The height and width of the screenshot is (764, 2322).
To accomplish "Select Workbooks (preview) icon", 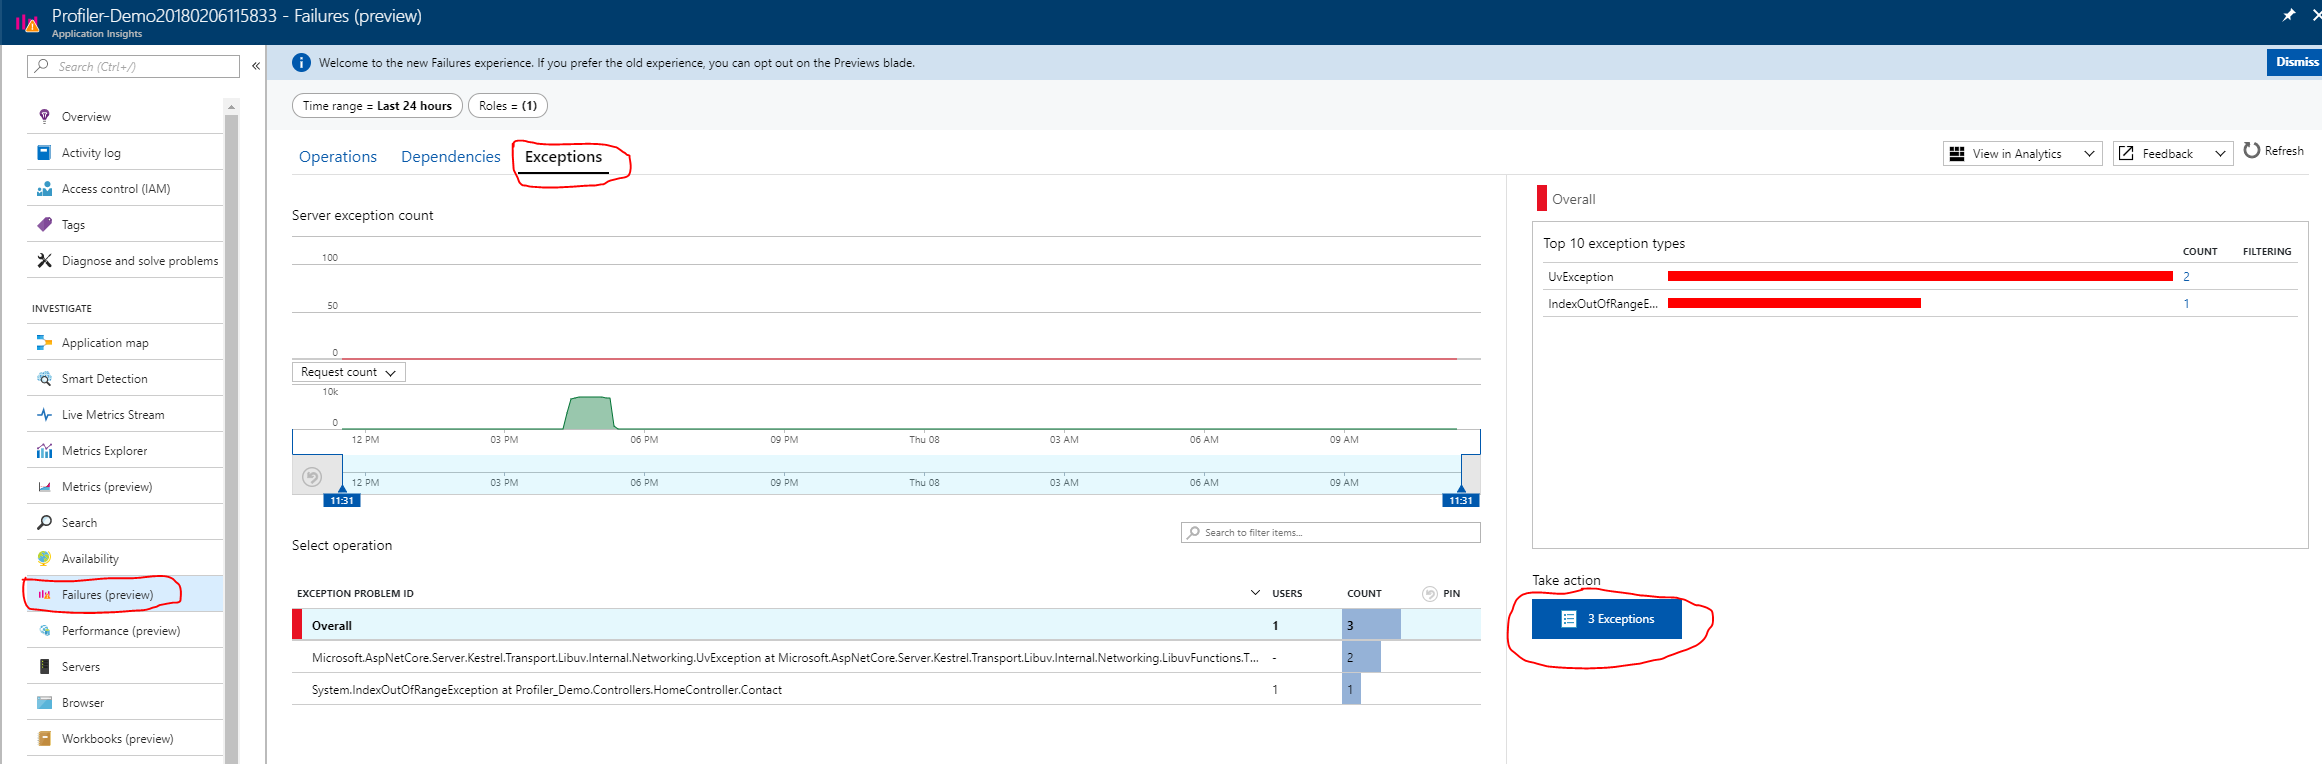I will coord(44,738).
